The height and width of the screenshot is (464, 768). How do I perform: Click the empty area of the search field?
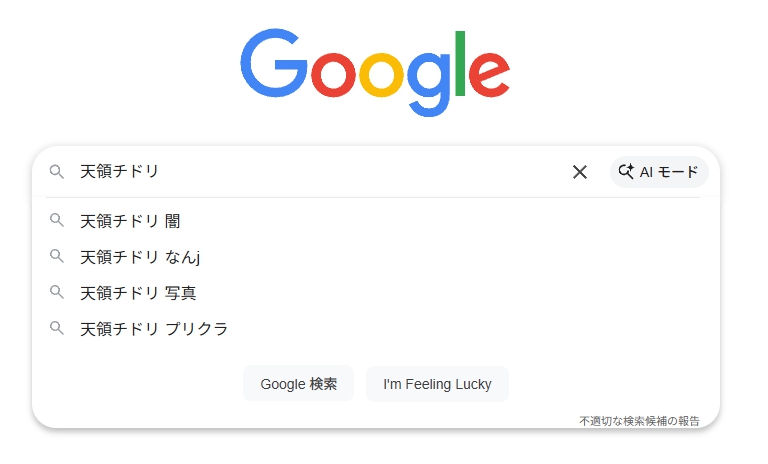click(x=360, y=172)
